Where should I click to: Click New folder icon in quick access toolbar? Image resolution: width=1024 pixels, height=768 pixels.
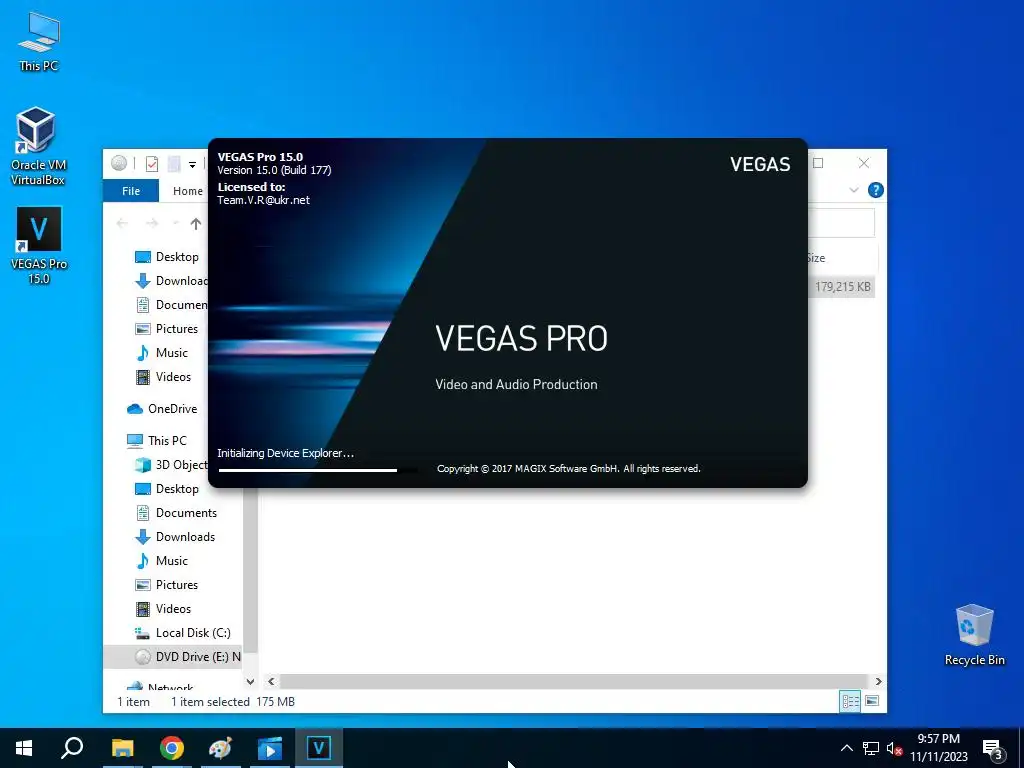(174, 164)
